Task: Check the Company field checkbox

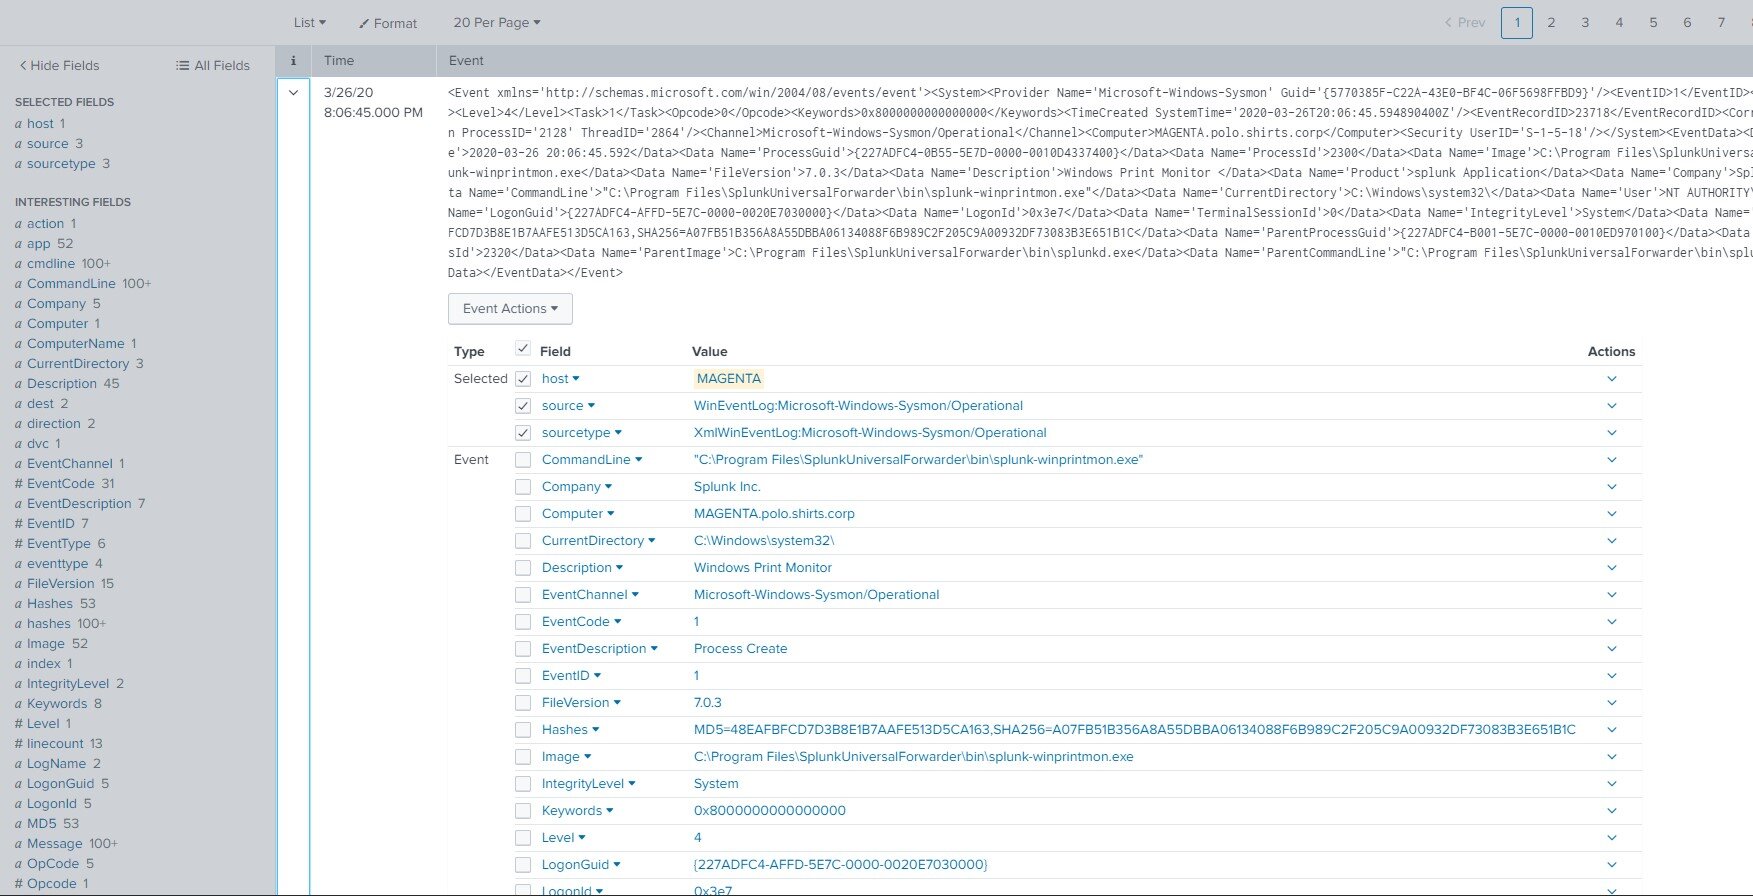Action: (x=522, y=487)
